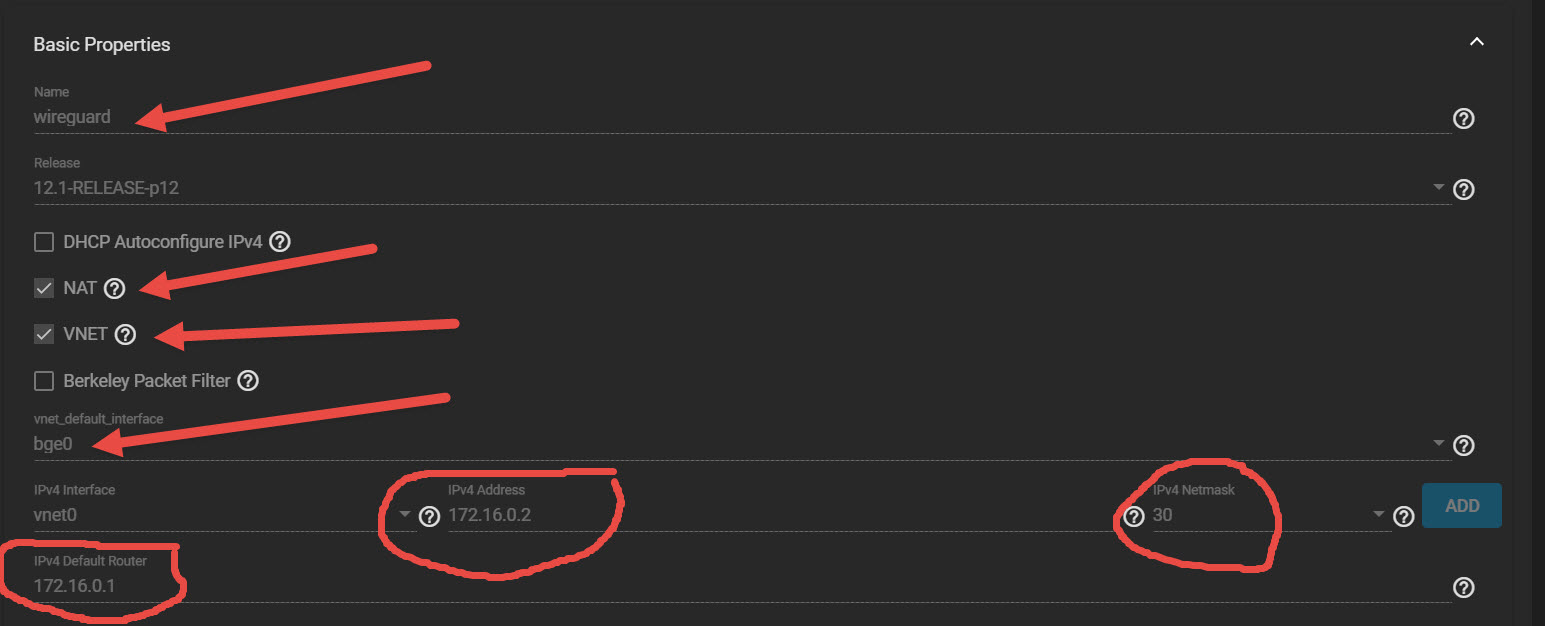Collapse the Basic Properties section
Viewport: 1545px width, 626px height.
[1476, 42]
